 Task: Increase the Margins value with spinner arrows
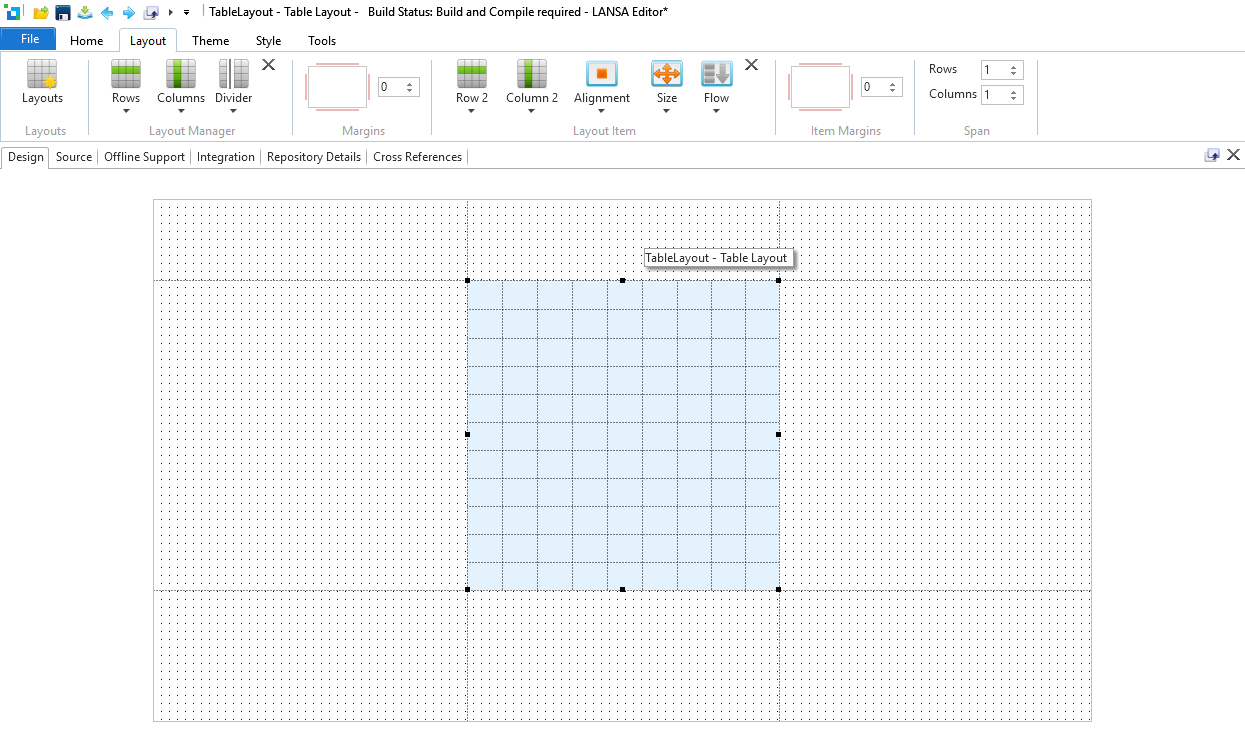coord(410,84)
